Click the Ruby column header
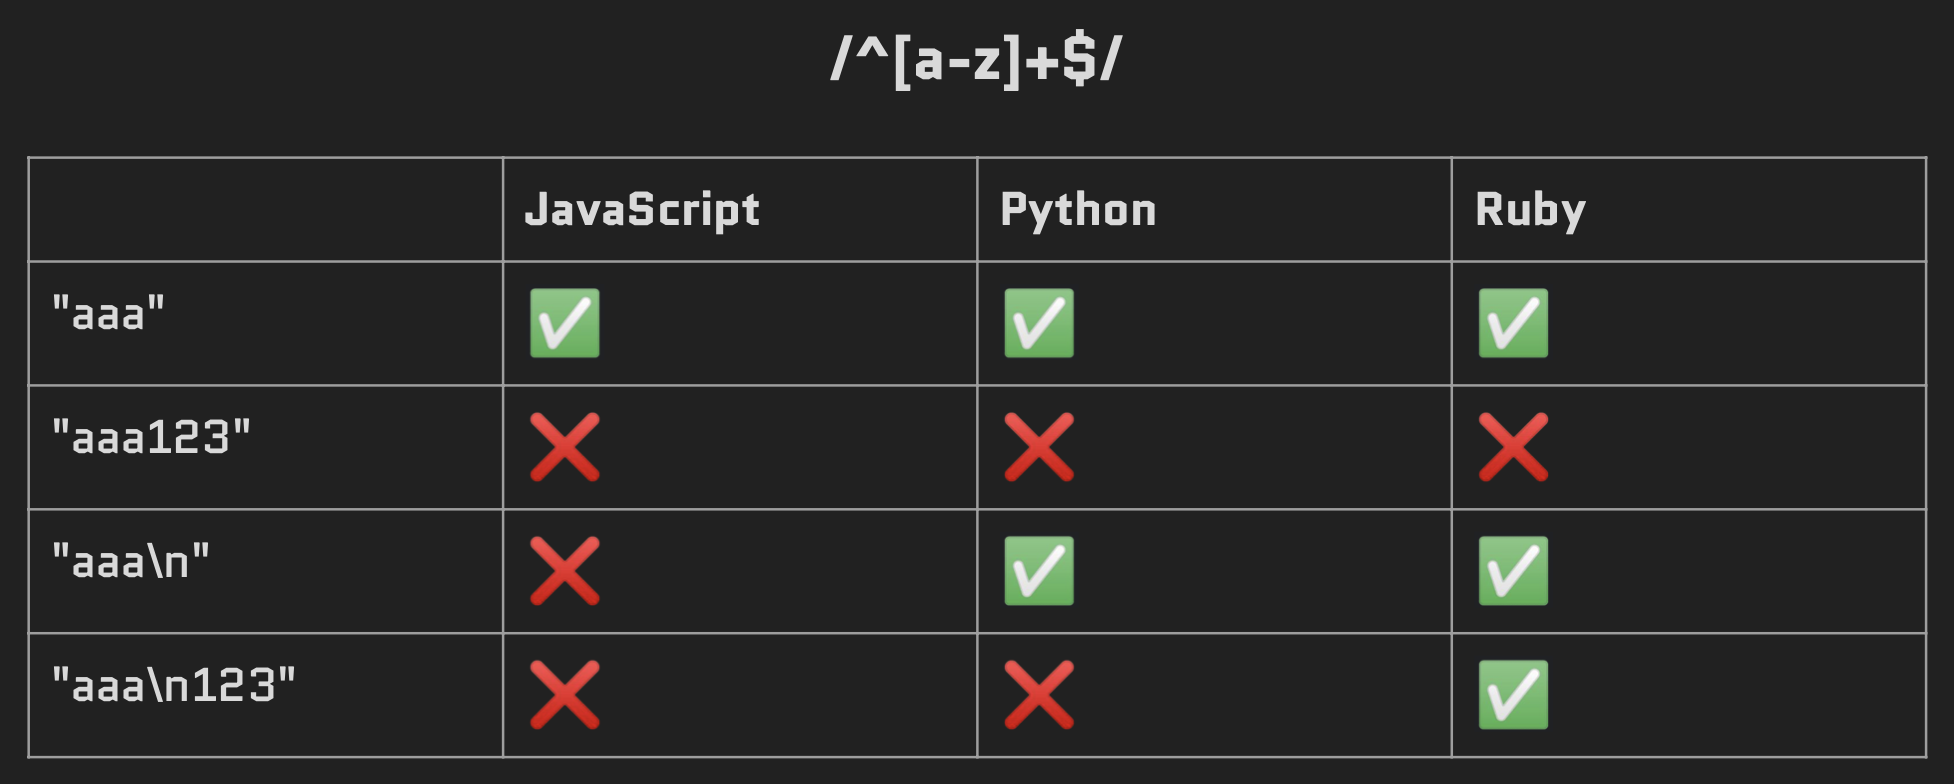Image resolution: width=1954 pixels, height=784 pixels. tap(1530, 210)
